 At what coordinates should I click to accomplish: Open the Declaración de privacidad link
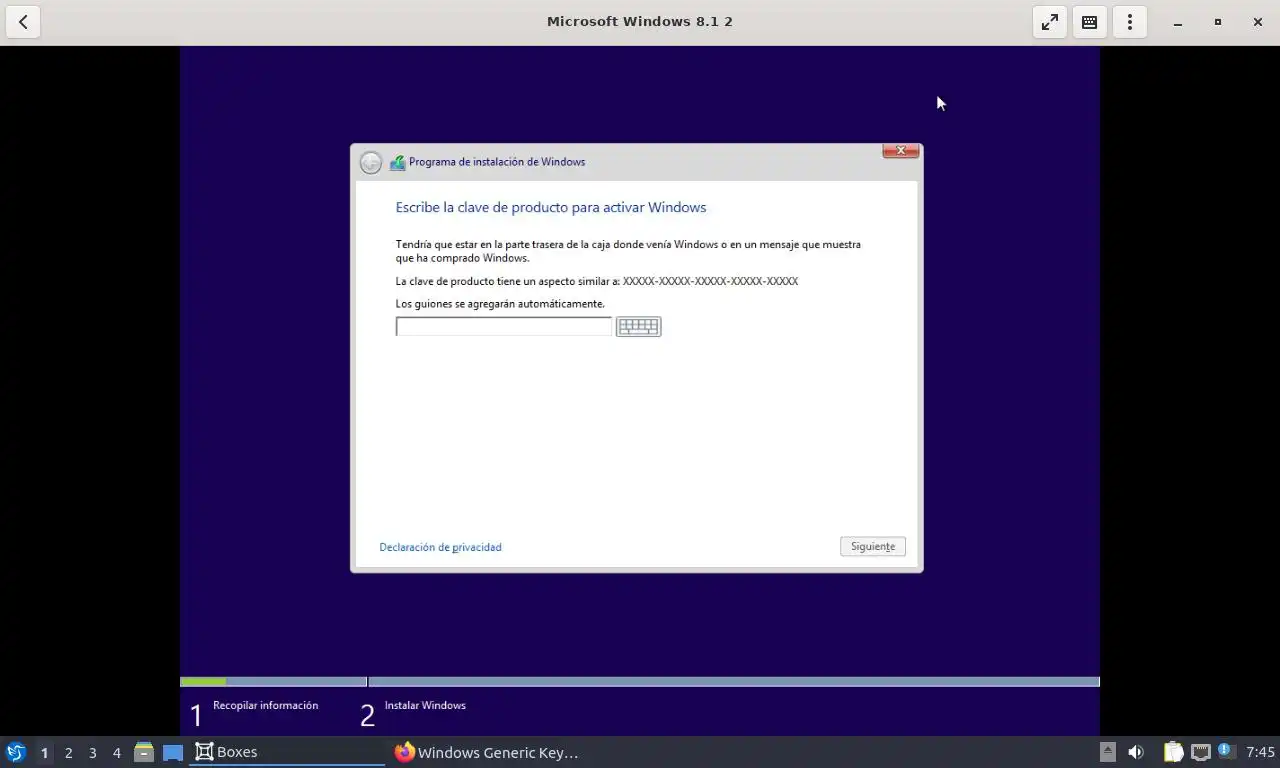[440, 547]
